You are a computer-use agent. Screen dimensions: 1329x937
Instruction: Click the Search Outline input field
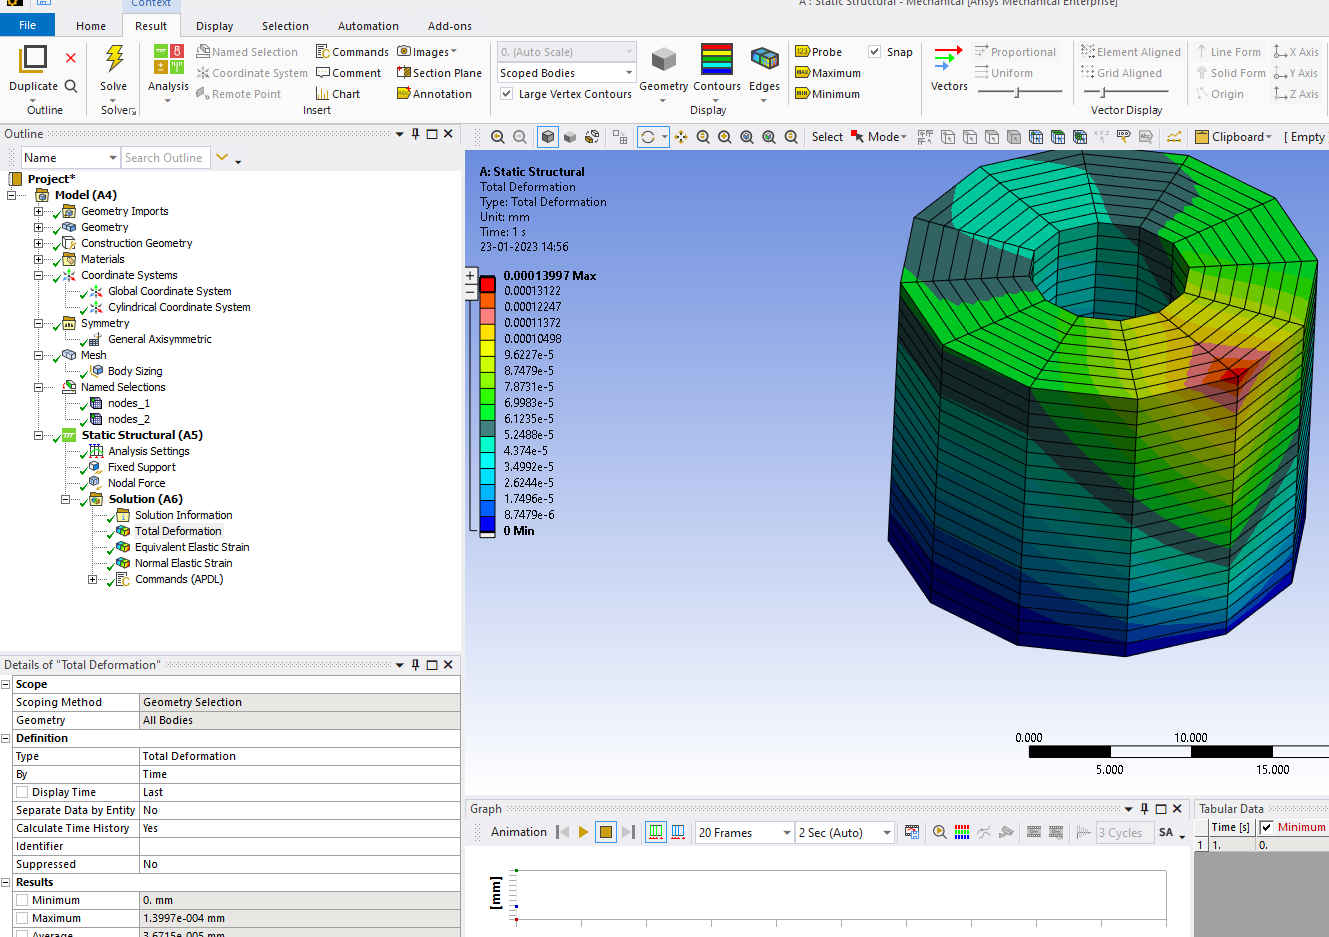pyautogui.click(x=165, y=158)
